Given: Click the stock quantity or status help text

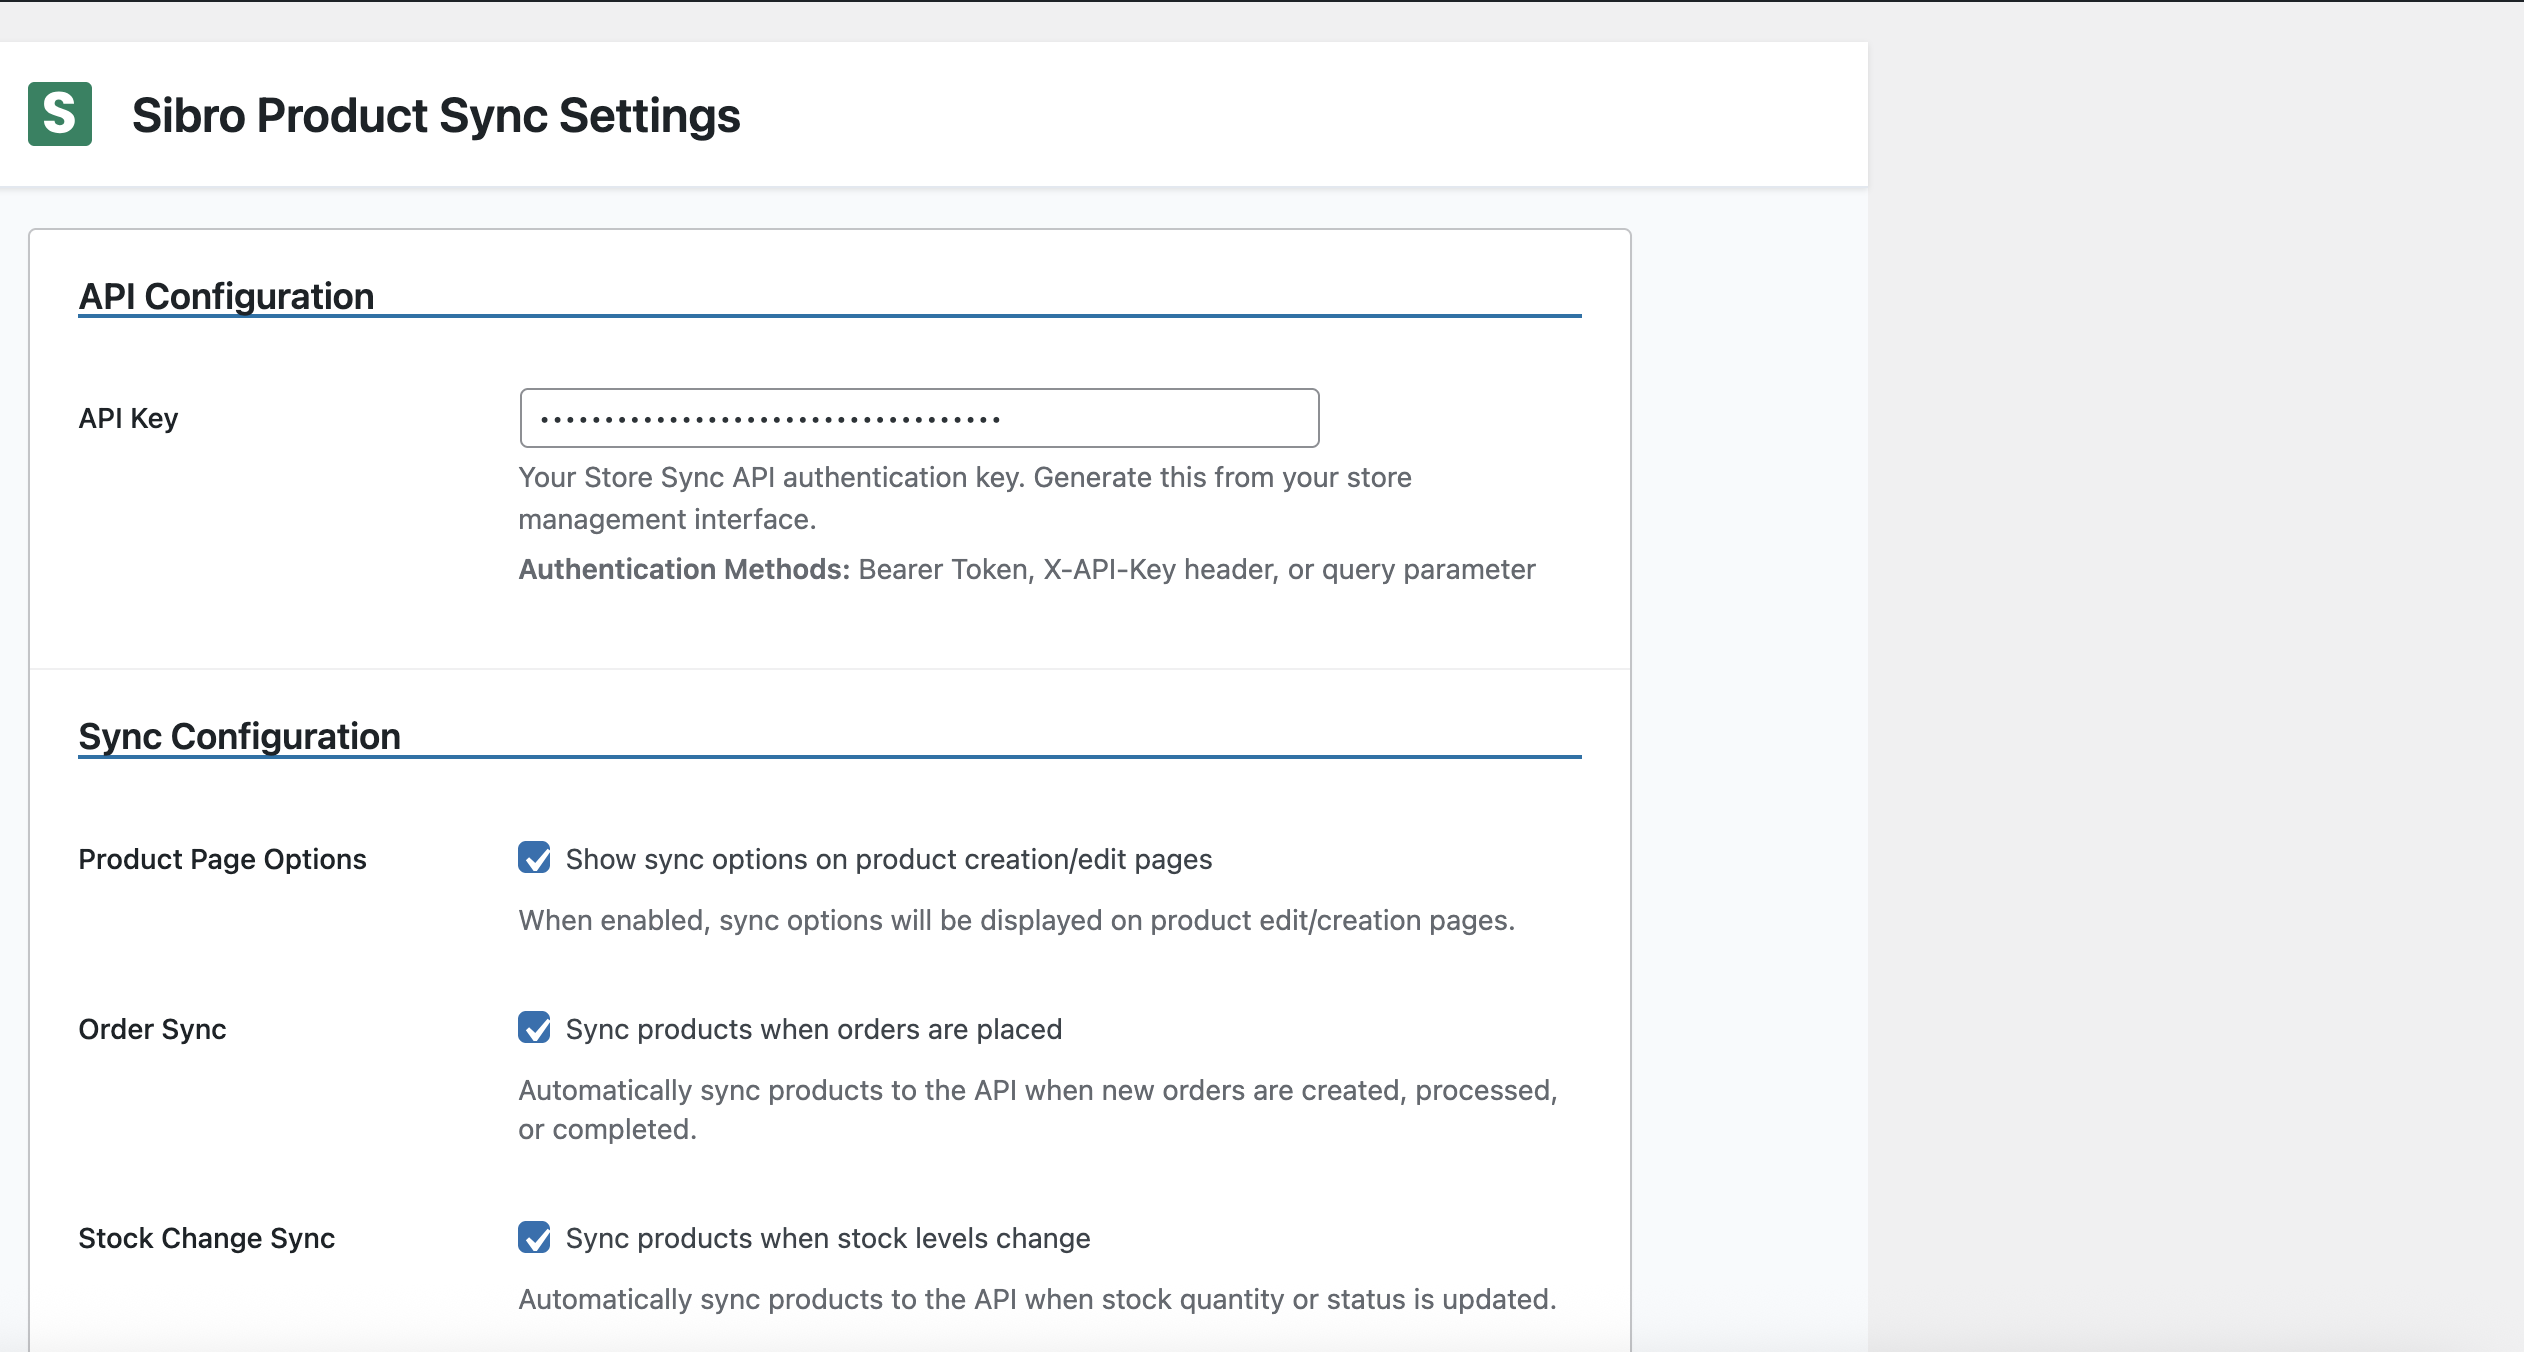Looking at the screenshot, I should (x=1036, y=1299).
